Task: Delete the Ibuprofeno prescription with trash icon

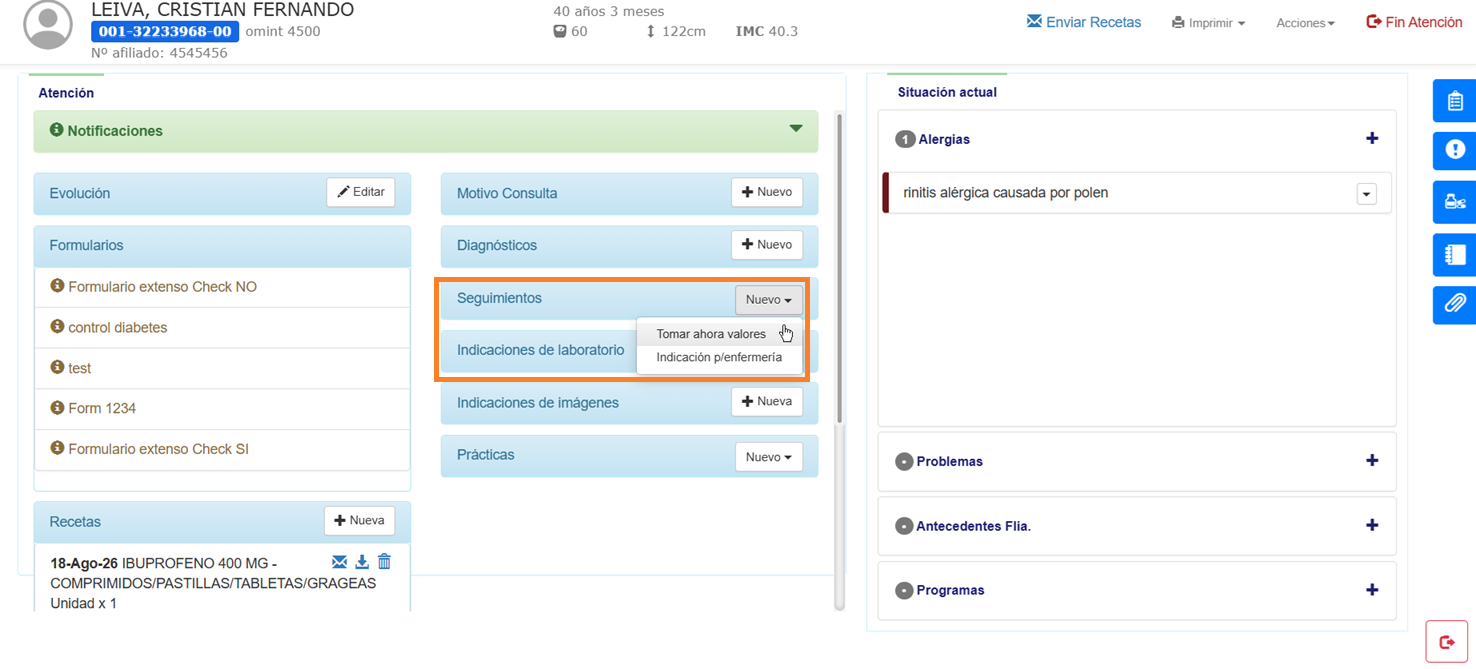Action: click(384, 562)
